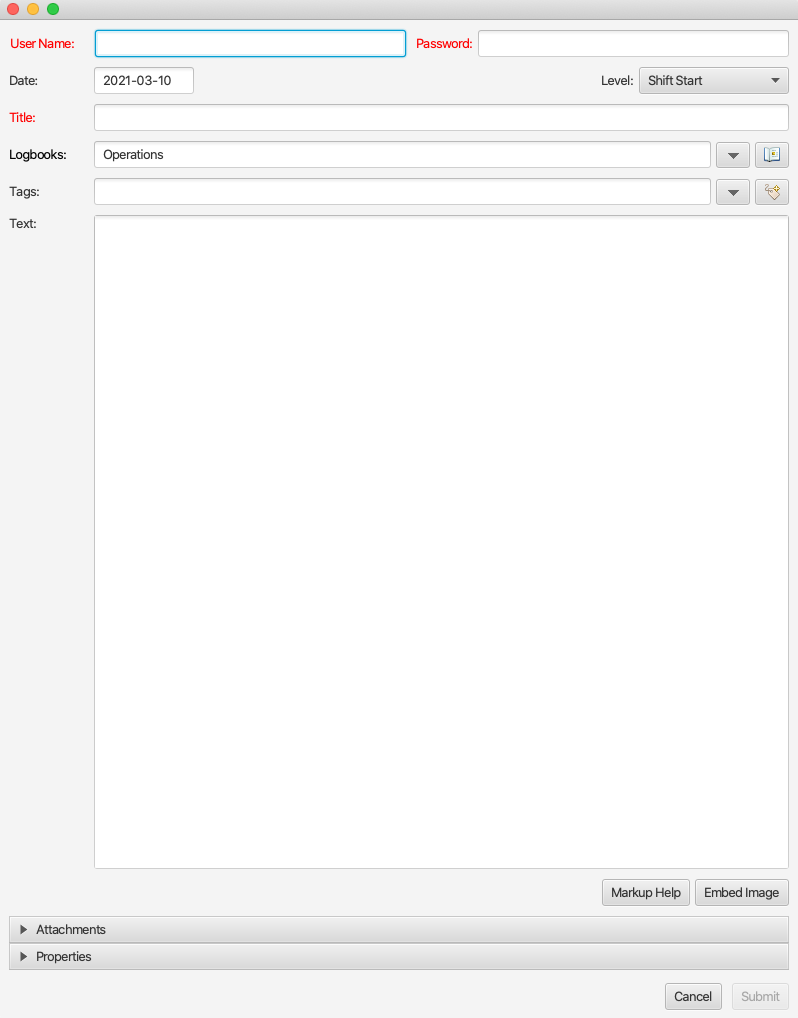This screenshot has width=798, height=1018.
Task: Close the log entry window
Action: 13,9
